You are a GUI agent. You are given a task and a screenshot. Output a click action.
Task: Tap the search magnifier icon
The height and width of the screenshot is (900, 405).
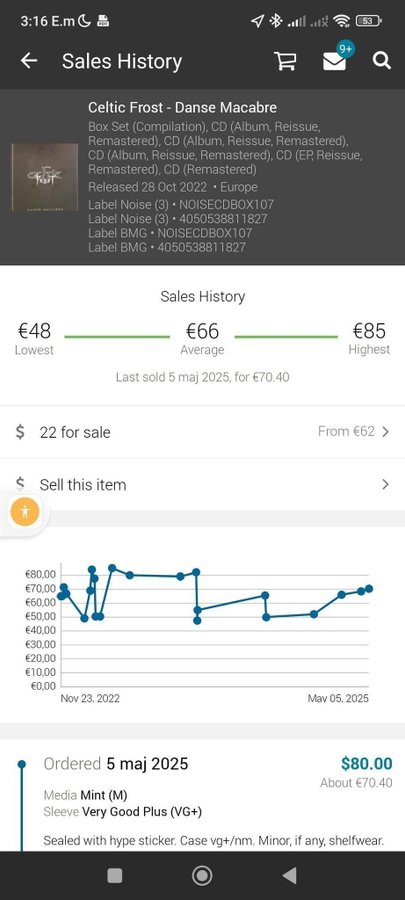(381, 61)
